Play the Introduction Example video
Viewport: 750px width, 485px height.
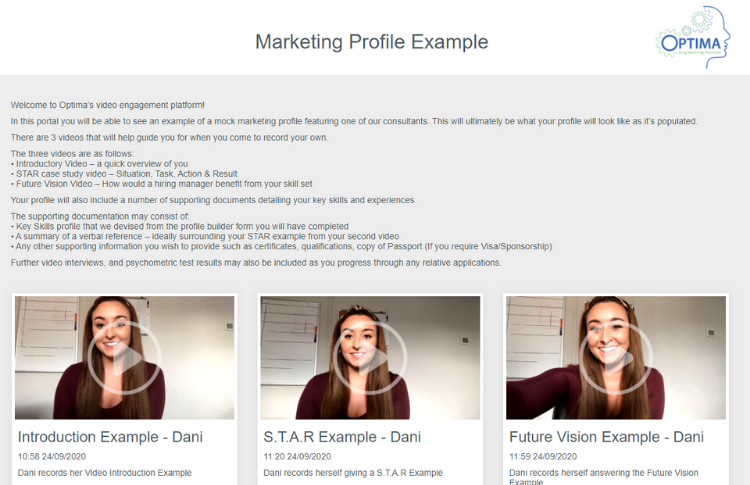click(124, 358)
